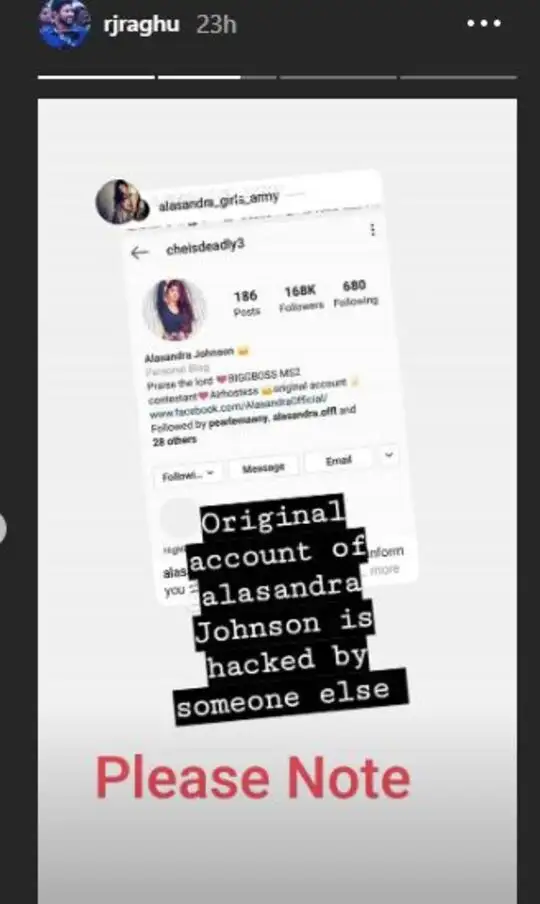
Task: Open the three-dot story options menu
Action: 484,24
